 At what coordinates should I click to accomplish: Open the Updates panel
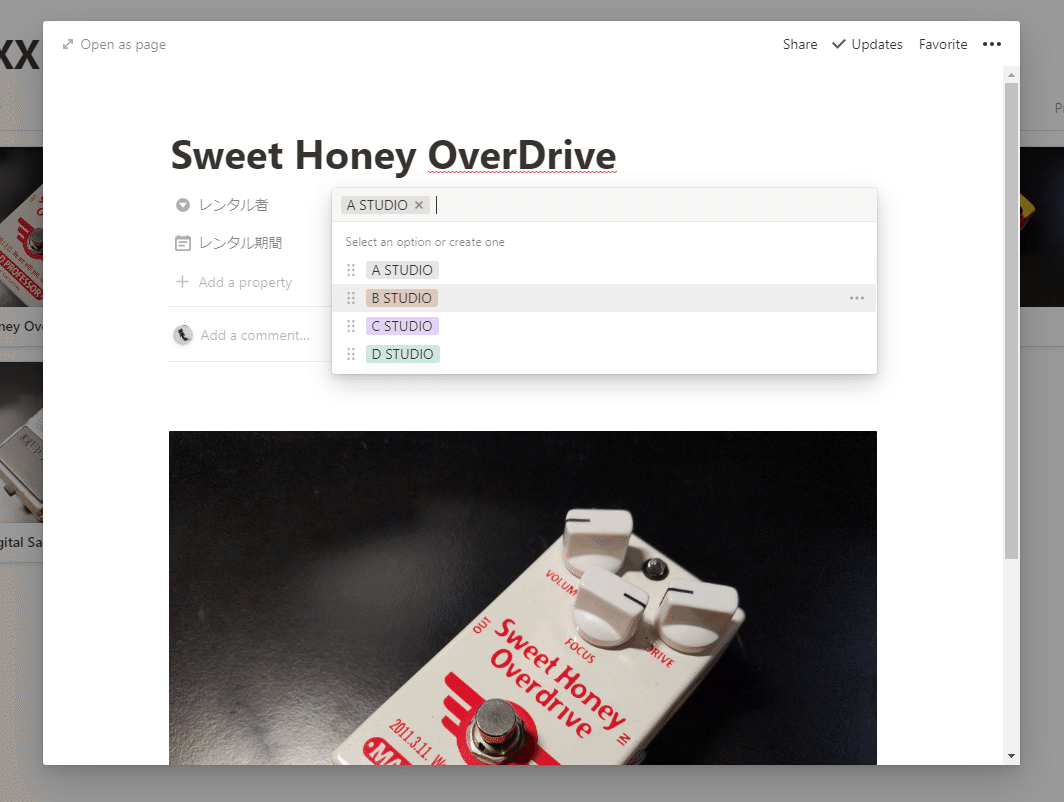(867, 44)
